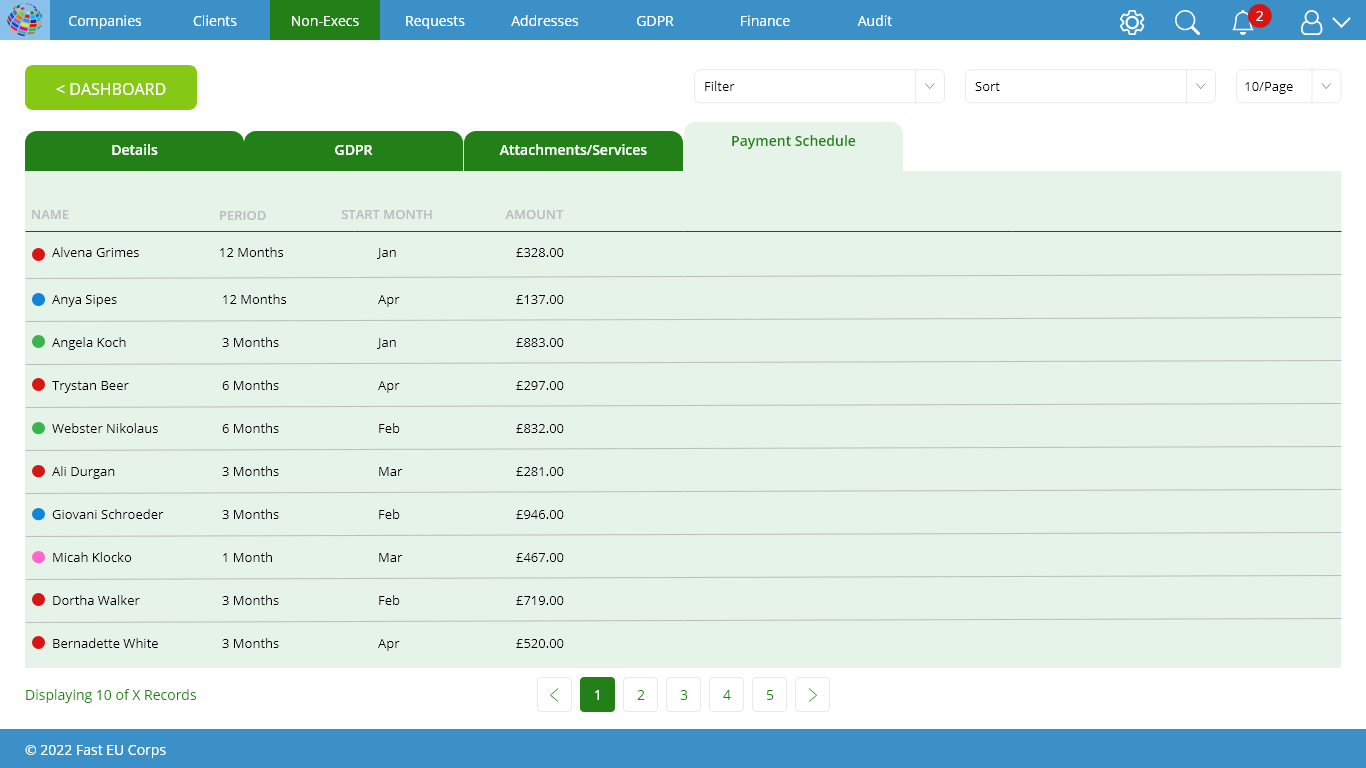Open the Audit menu
Screen dimensions: 1366x768
tap(875, 21)
